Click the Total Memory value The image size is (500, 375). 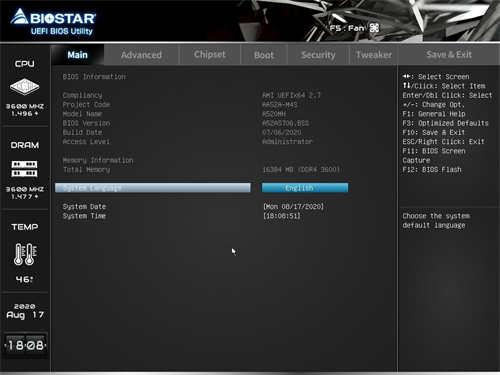pyautogui.click(x=301, y=170)
